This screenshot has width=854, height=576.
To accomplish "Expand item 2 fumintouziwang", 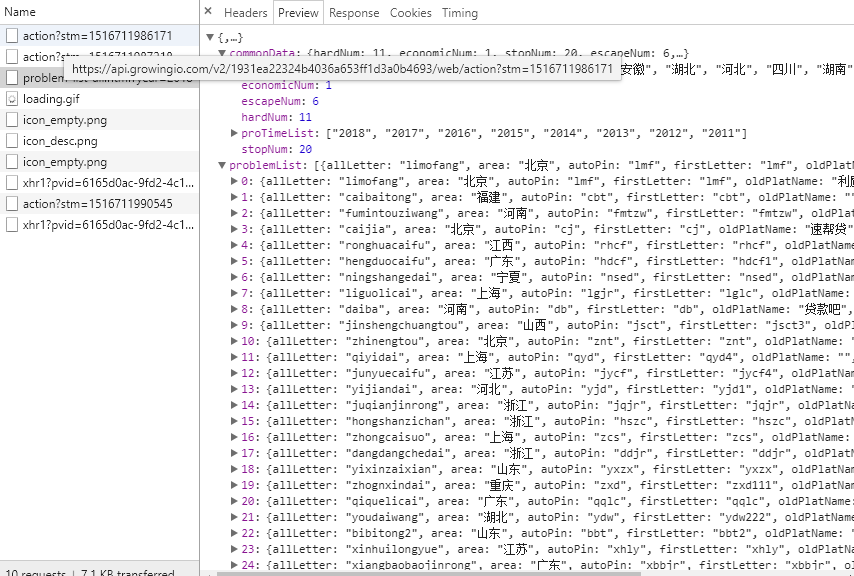I will (234, 213).
